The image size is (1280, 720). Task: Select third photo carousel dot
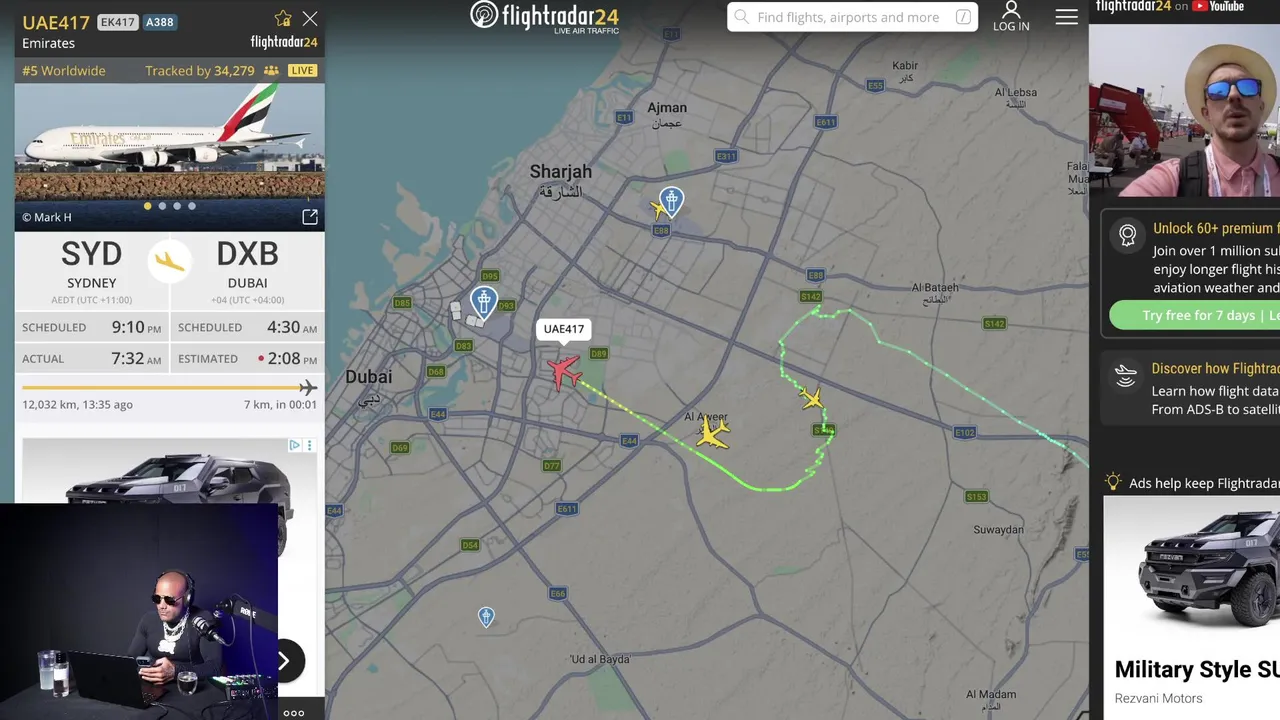point(177,206)
